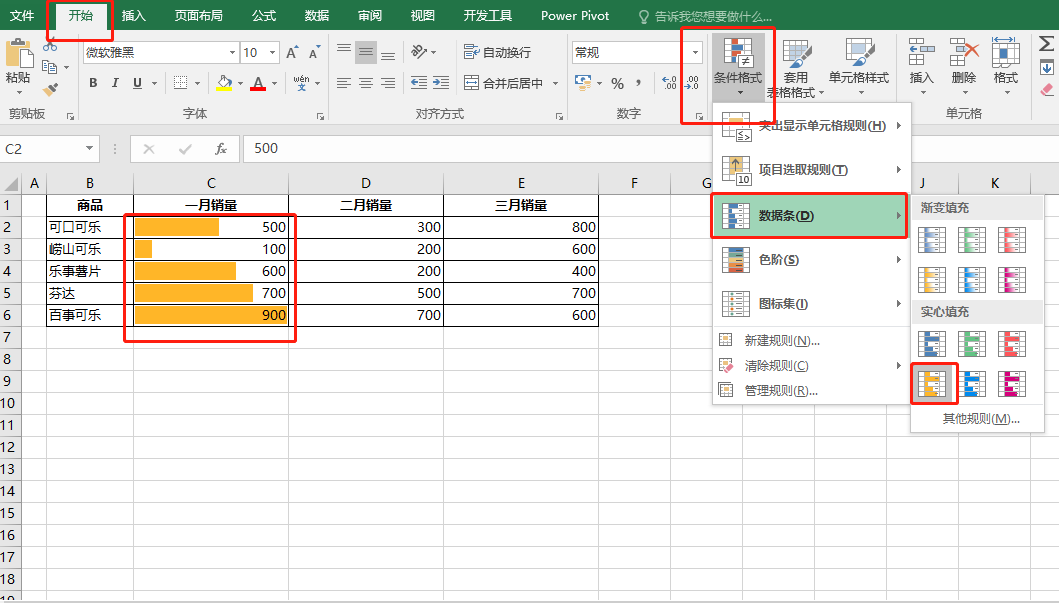
Task: Select cell with 百事可乐
Action: [90, 315]
